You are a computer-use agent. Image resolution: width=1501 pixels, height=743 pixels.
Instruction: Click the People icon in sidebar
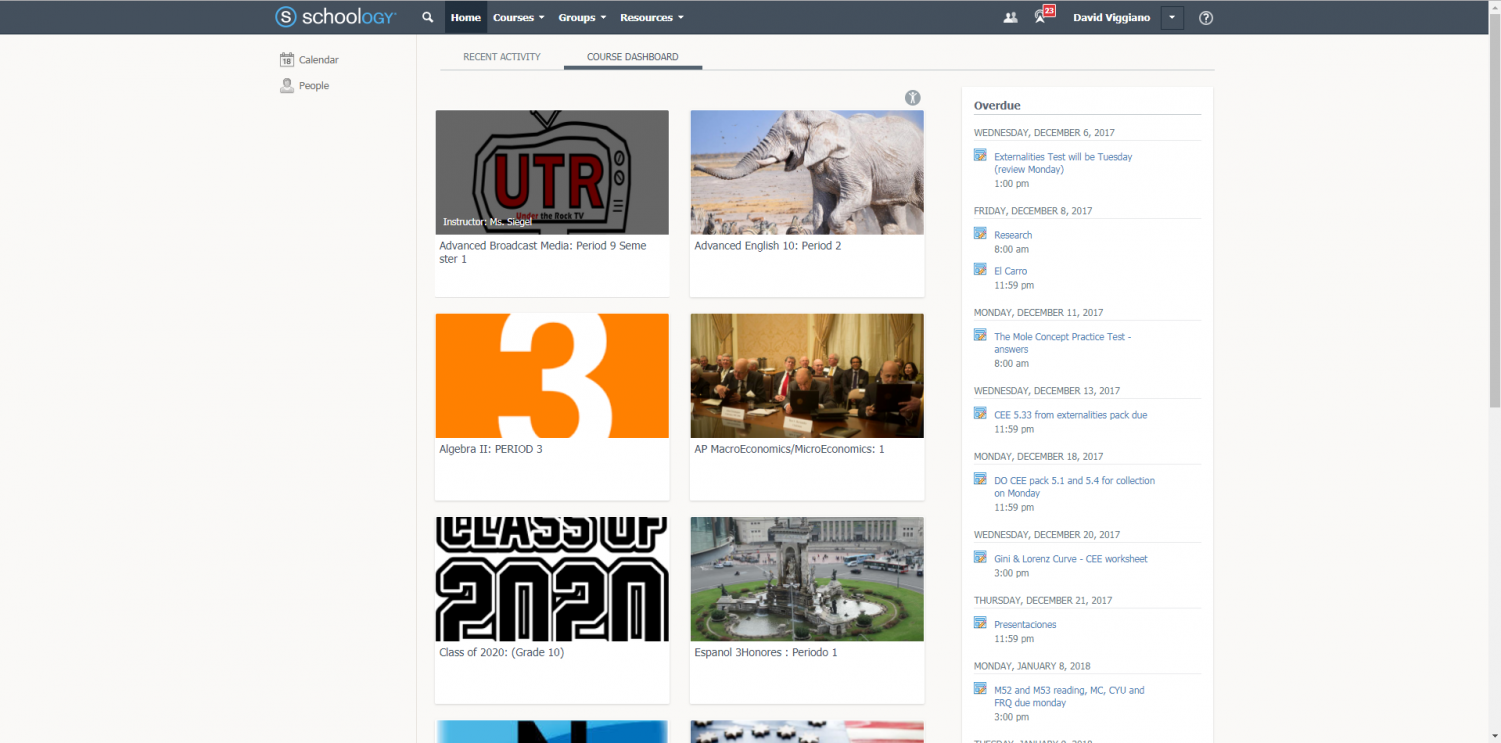(287, 86)
